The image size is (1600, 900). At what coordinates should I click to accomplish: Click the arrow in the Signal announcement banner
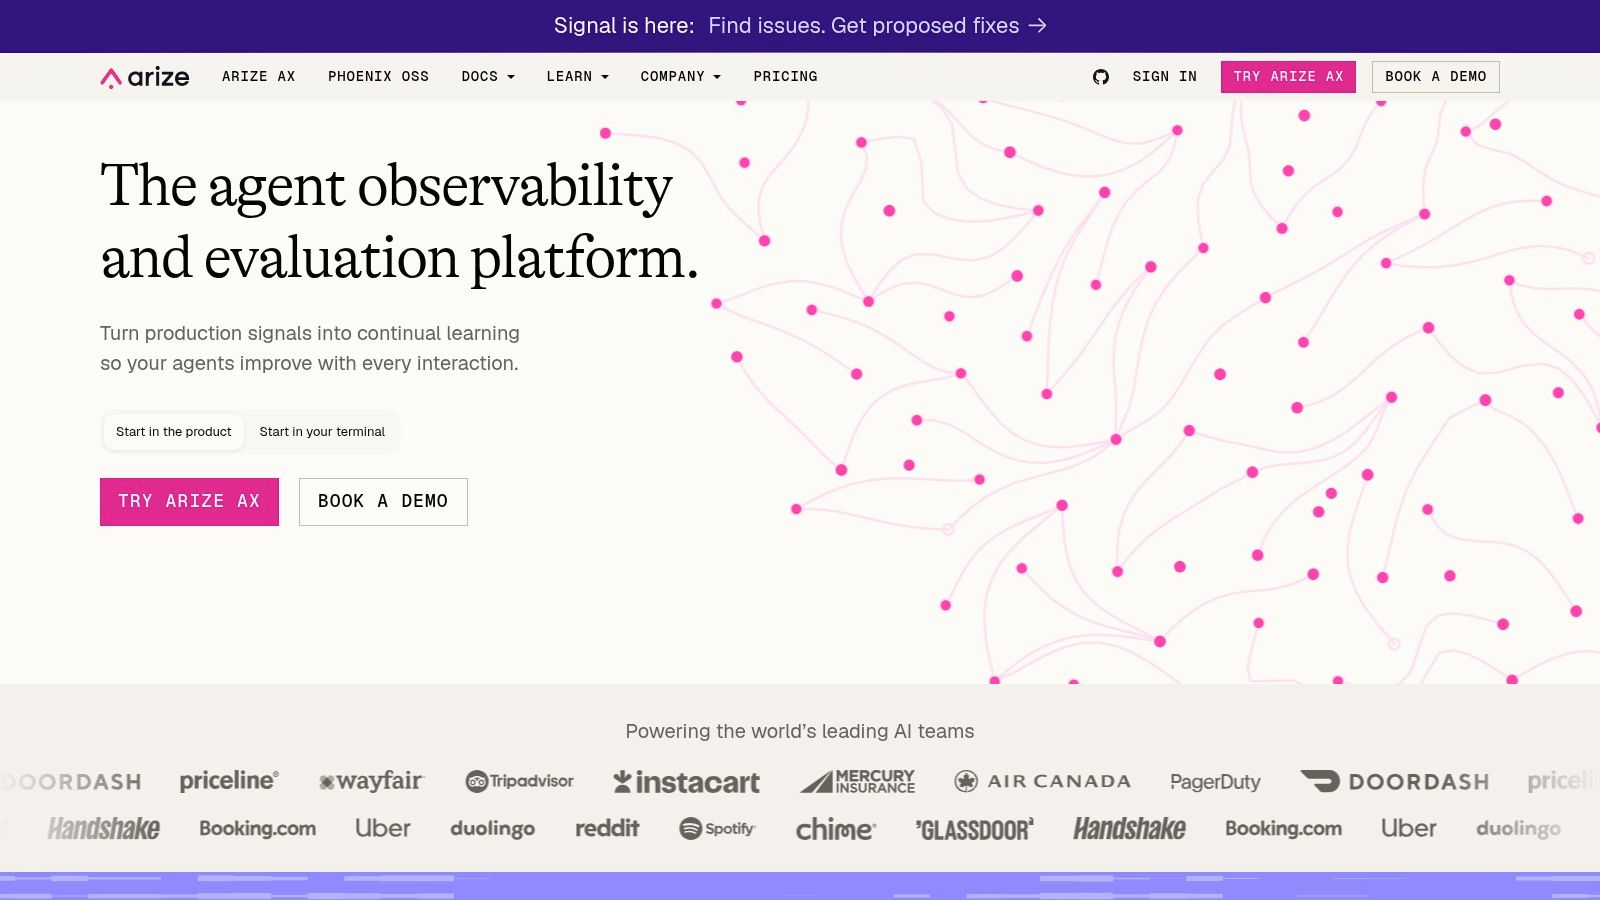1038,26
